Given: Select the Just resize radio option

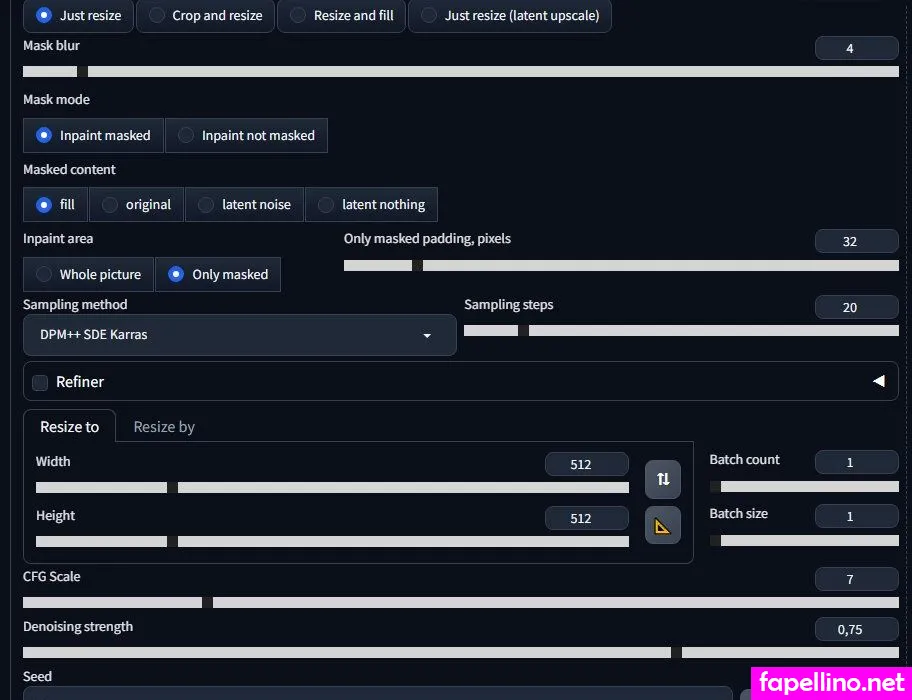Looking at the screenshot, I should click(x=79, y=16).
